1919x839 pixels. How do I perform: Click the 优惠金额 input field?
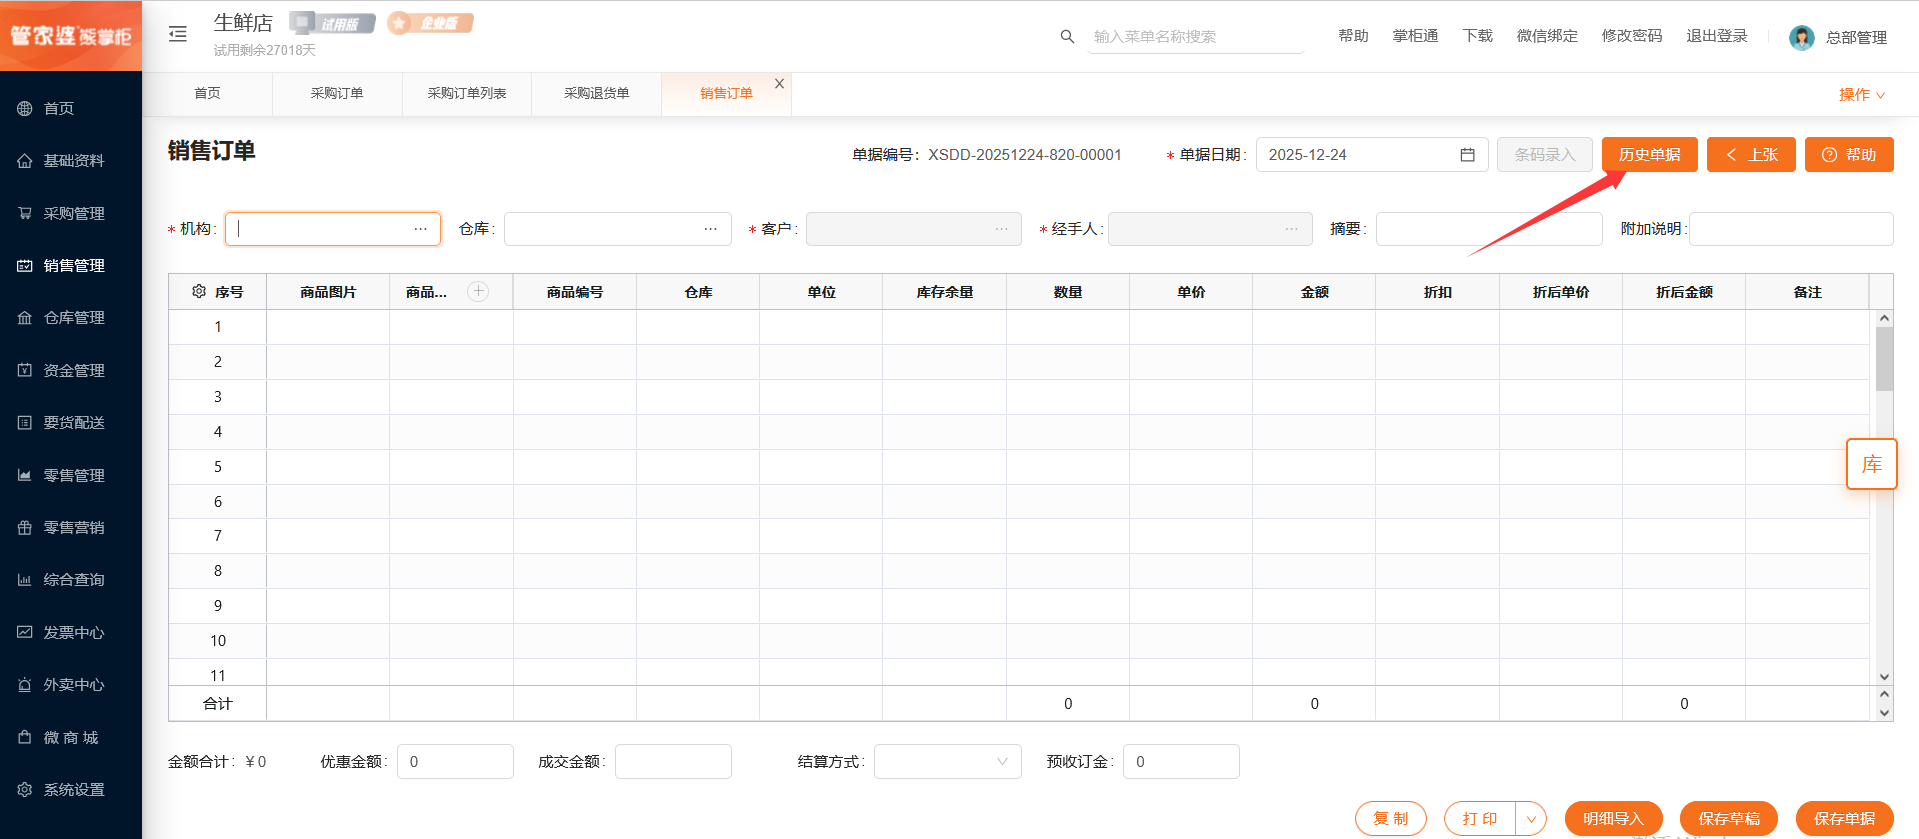455,762
